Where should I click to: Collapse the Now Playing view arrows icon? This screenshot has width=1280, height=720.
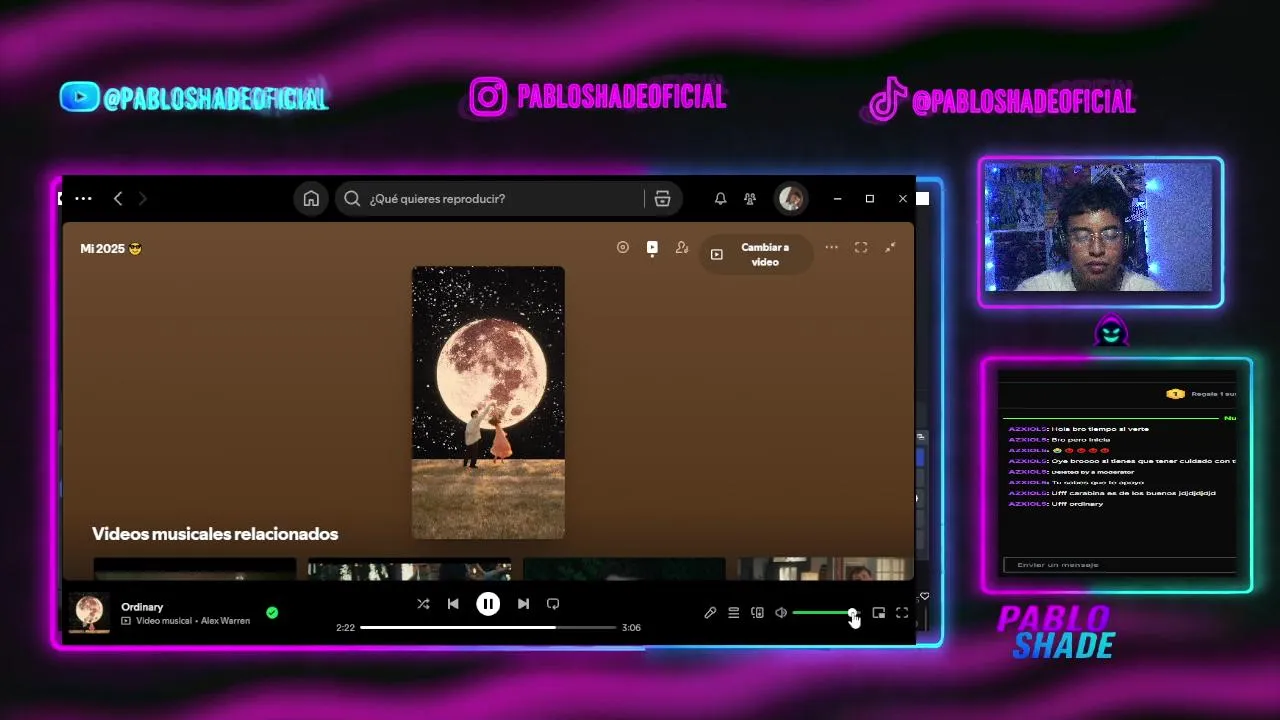[890, 247]
